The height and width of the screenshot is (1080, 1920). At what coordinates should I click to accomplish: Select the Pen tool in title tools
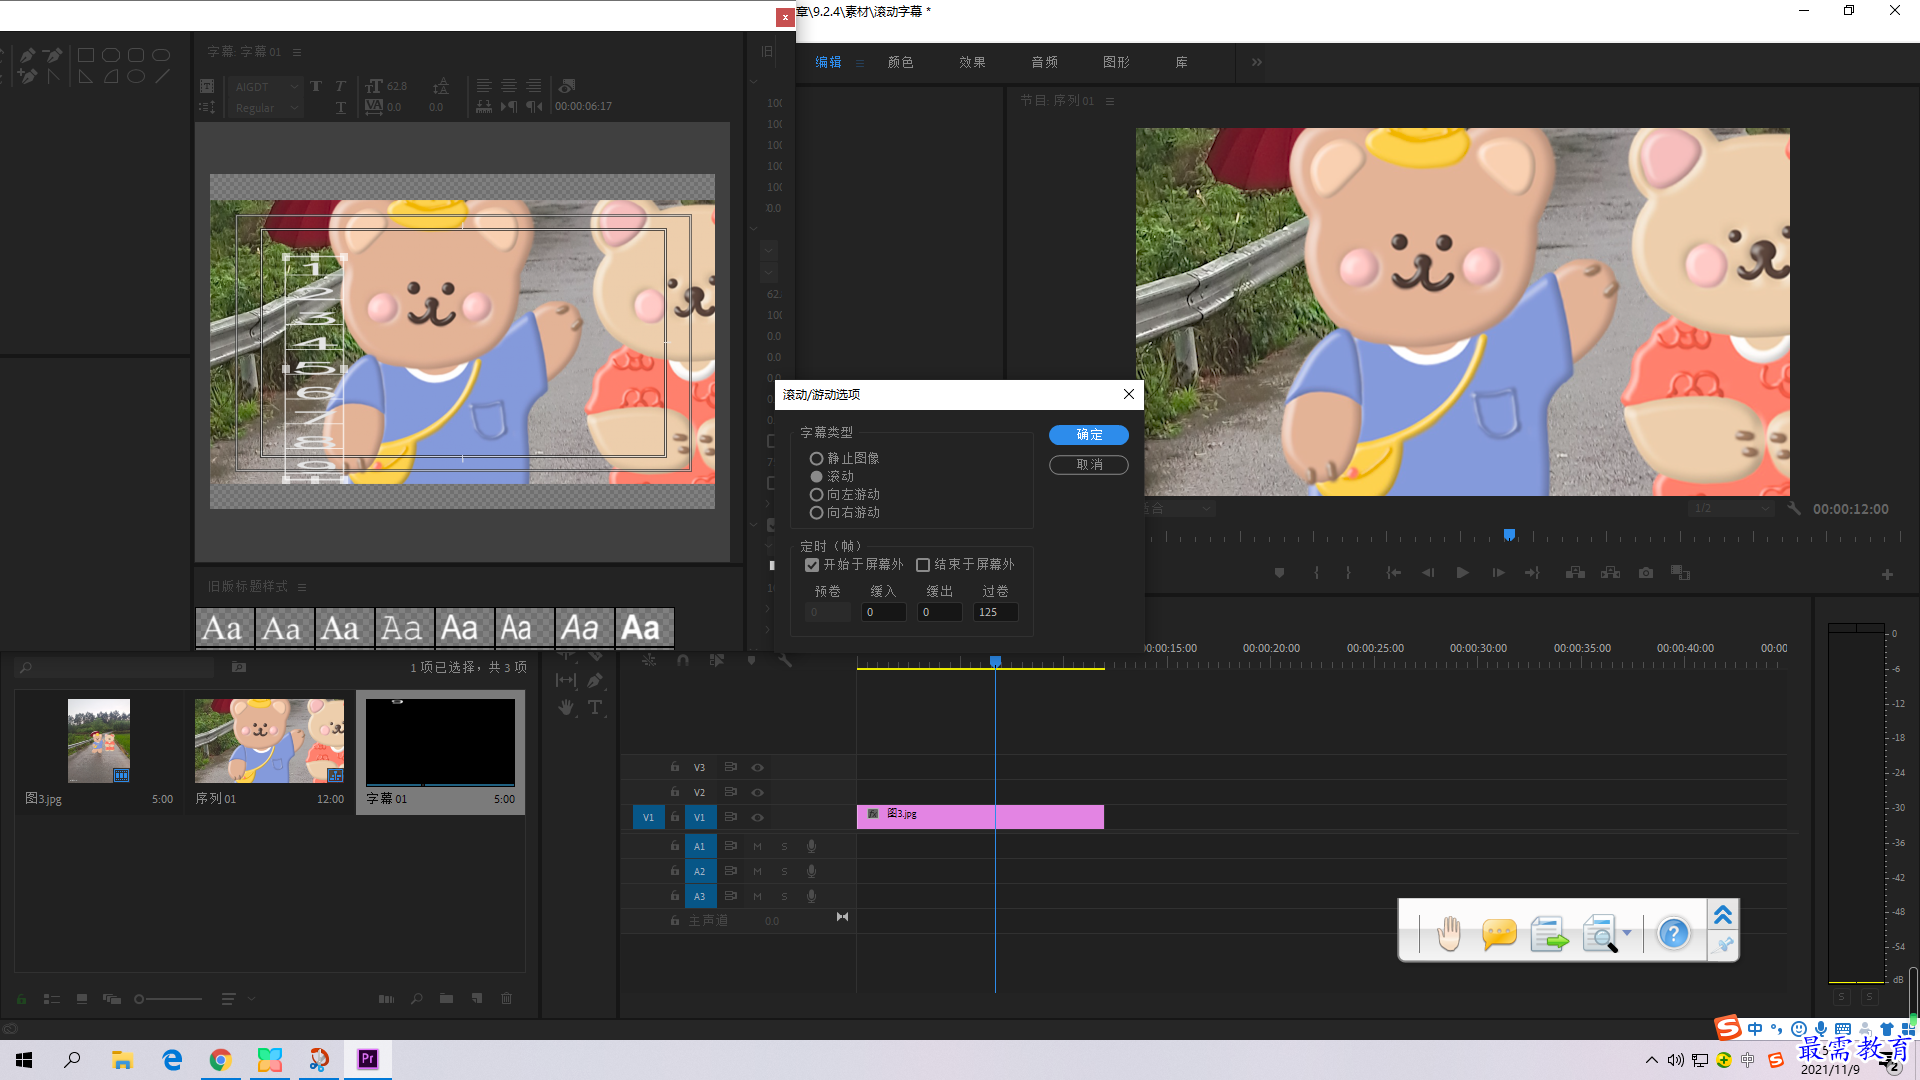(x=27, y=56)
